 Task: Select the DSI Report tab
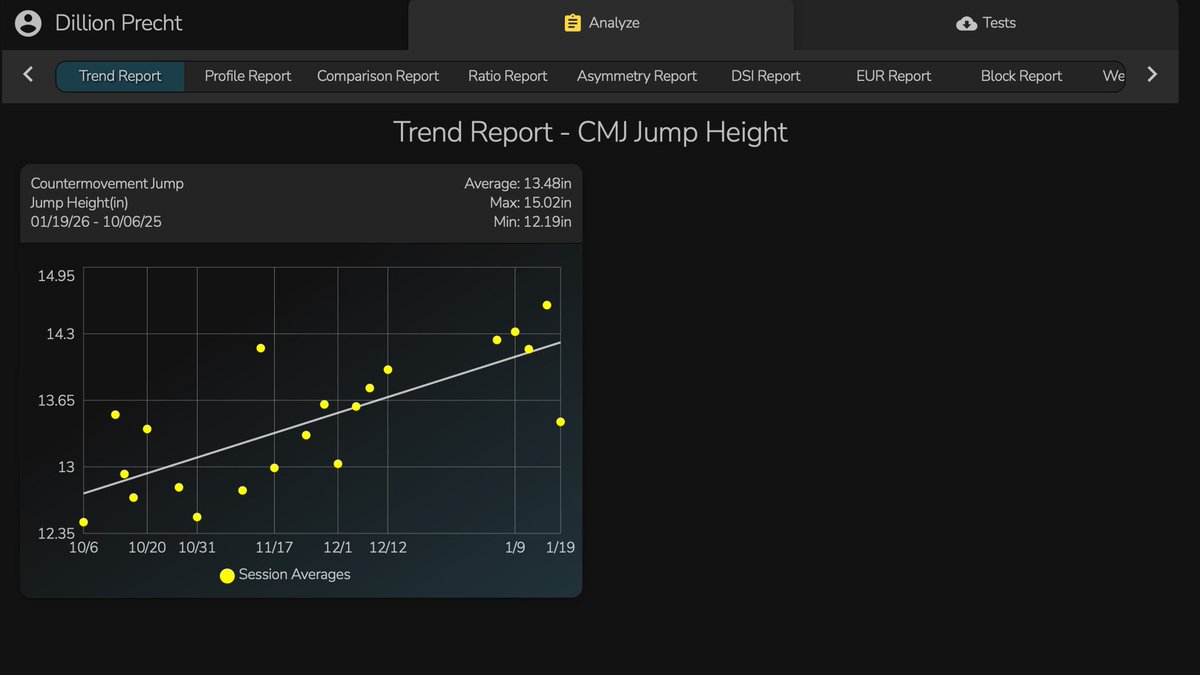[766, 76]
